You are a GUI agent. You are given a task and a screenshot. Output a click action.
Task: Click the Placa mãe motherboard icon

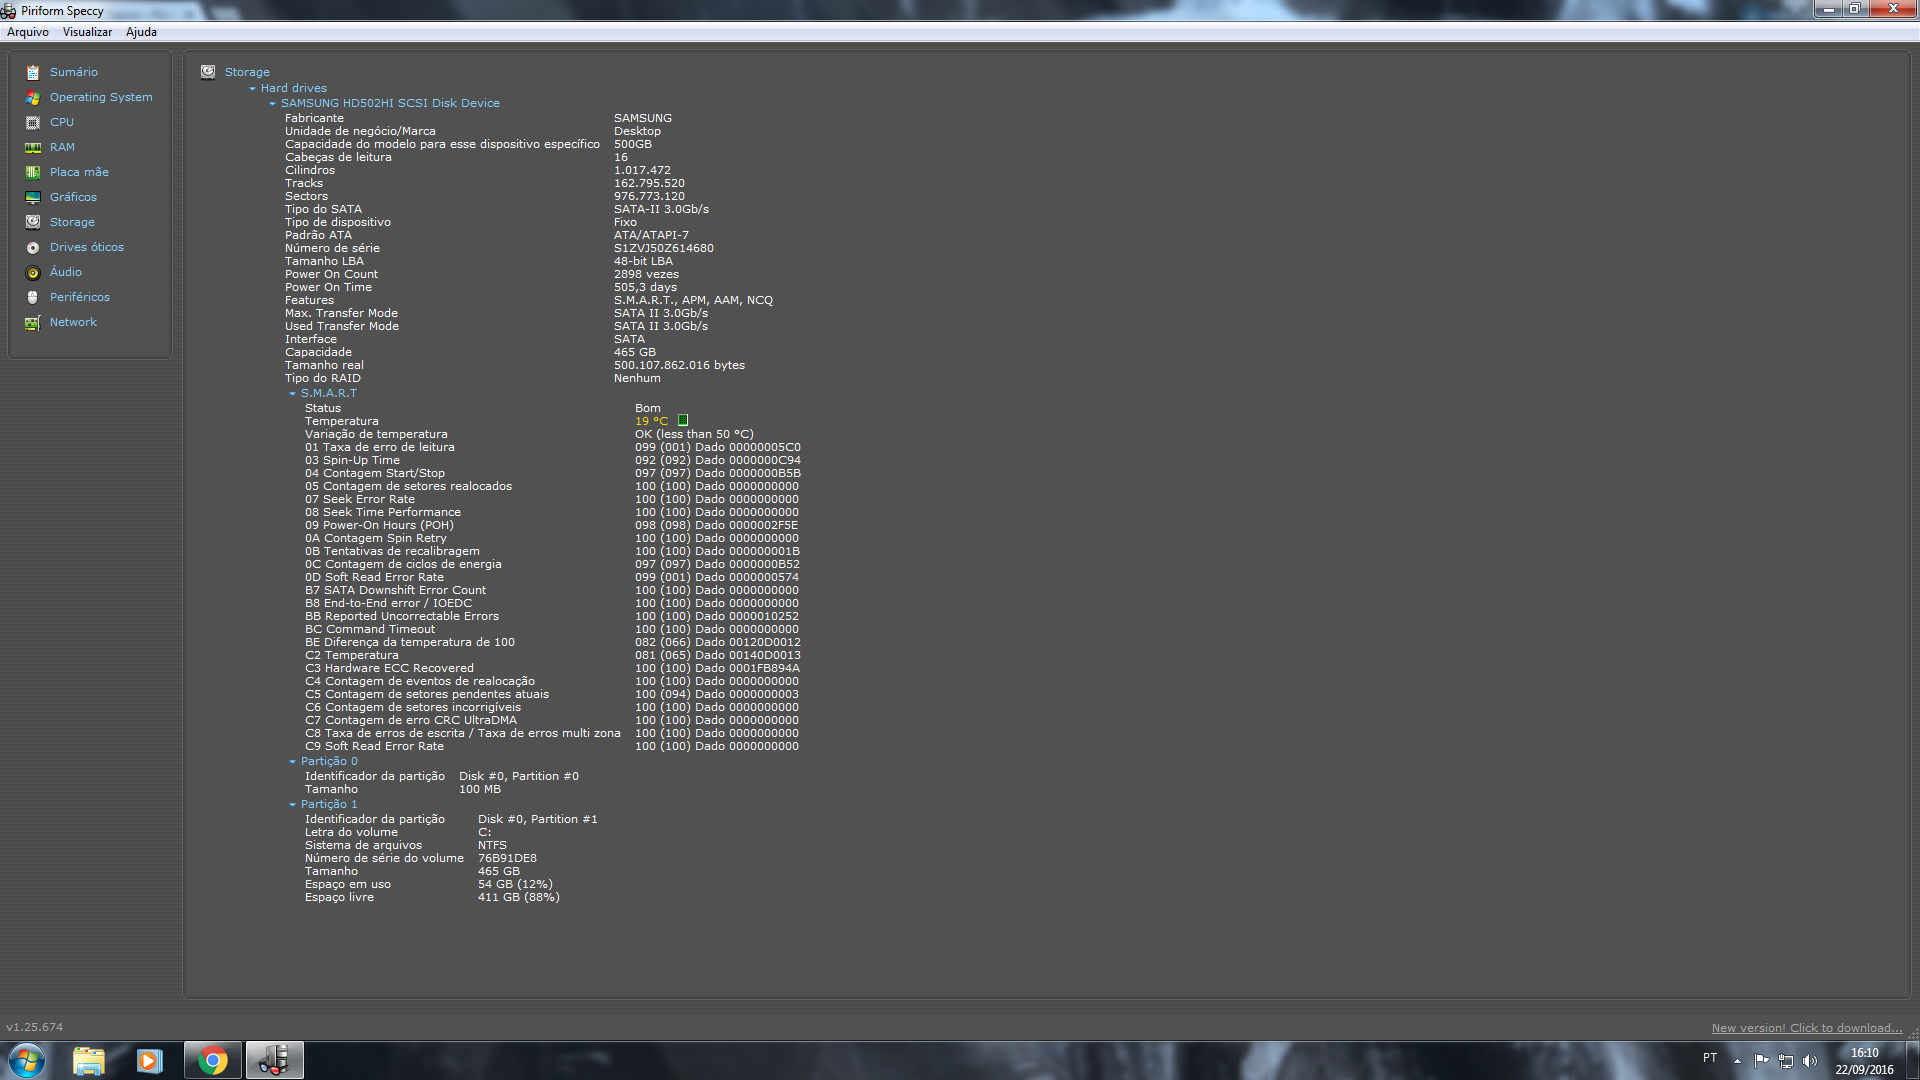click(x=33, y=172)
